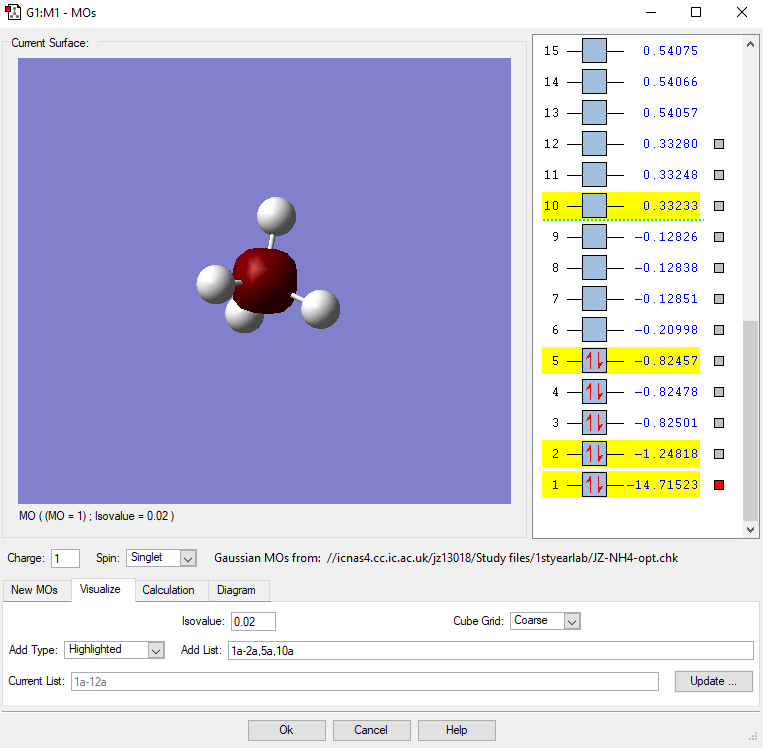Click the Isovalue input field

(x=253, y=621)
